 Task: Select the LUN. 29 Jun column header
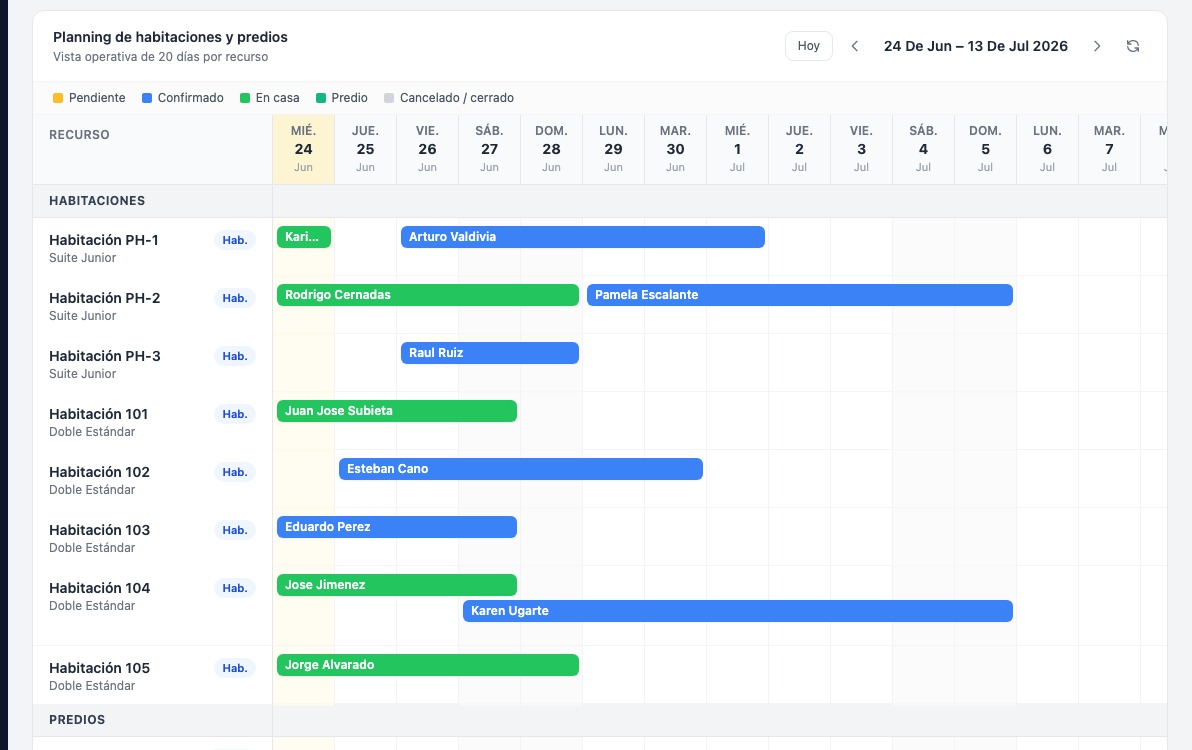click(x=613, y=149)
